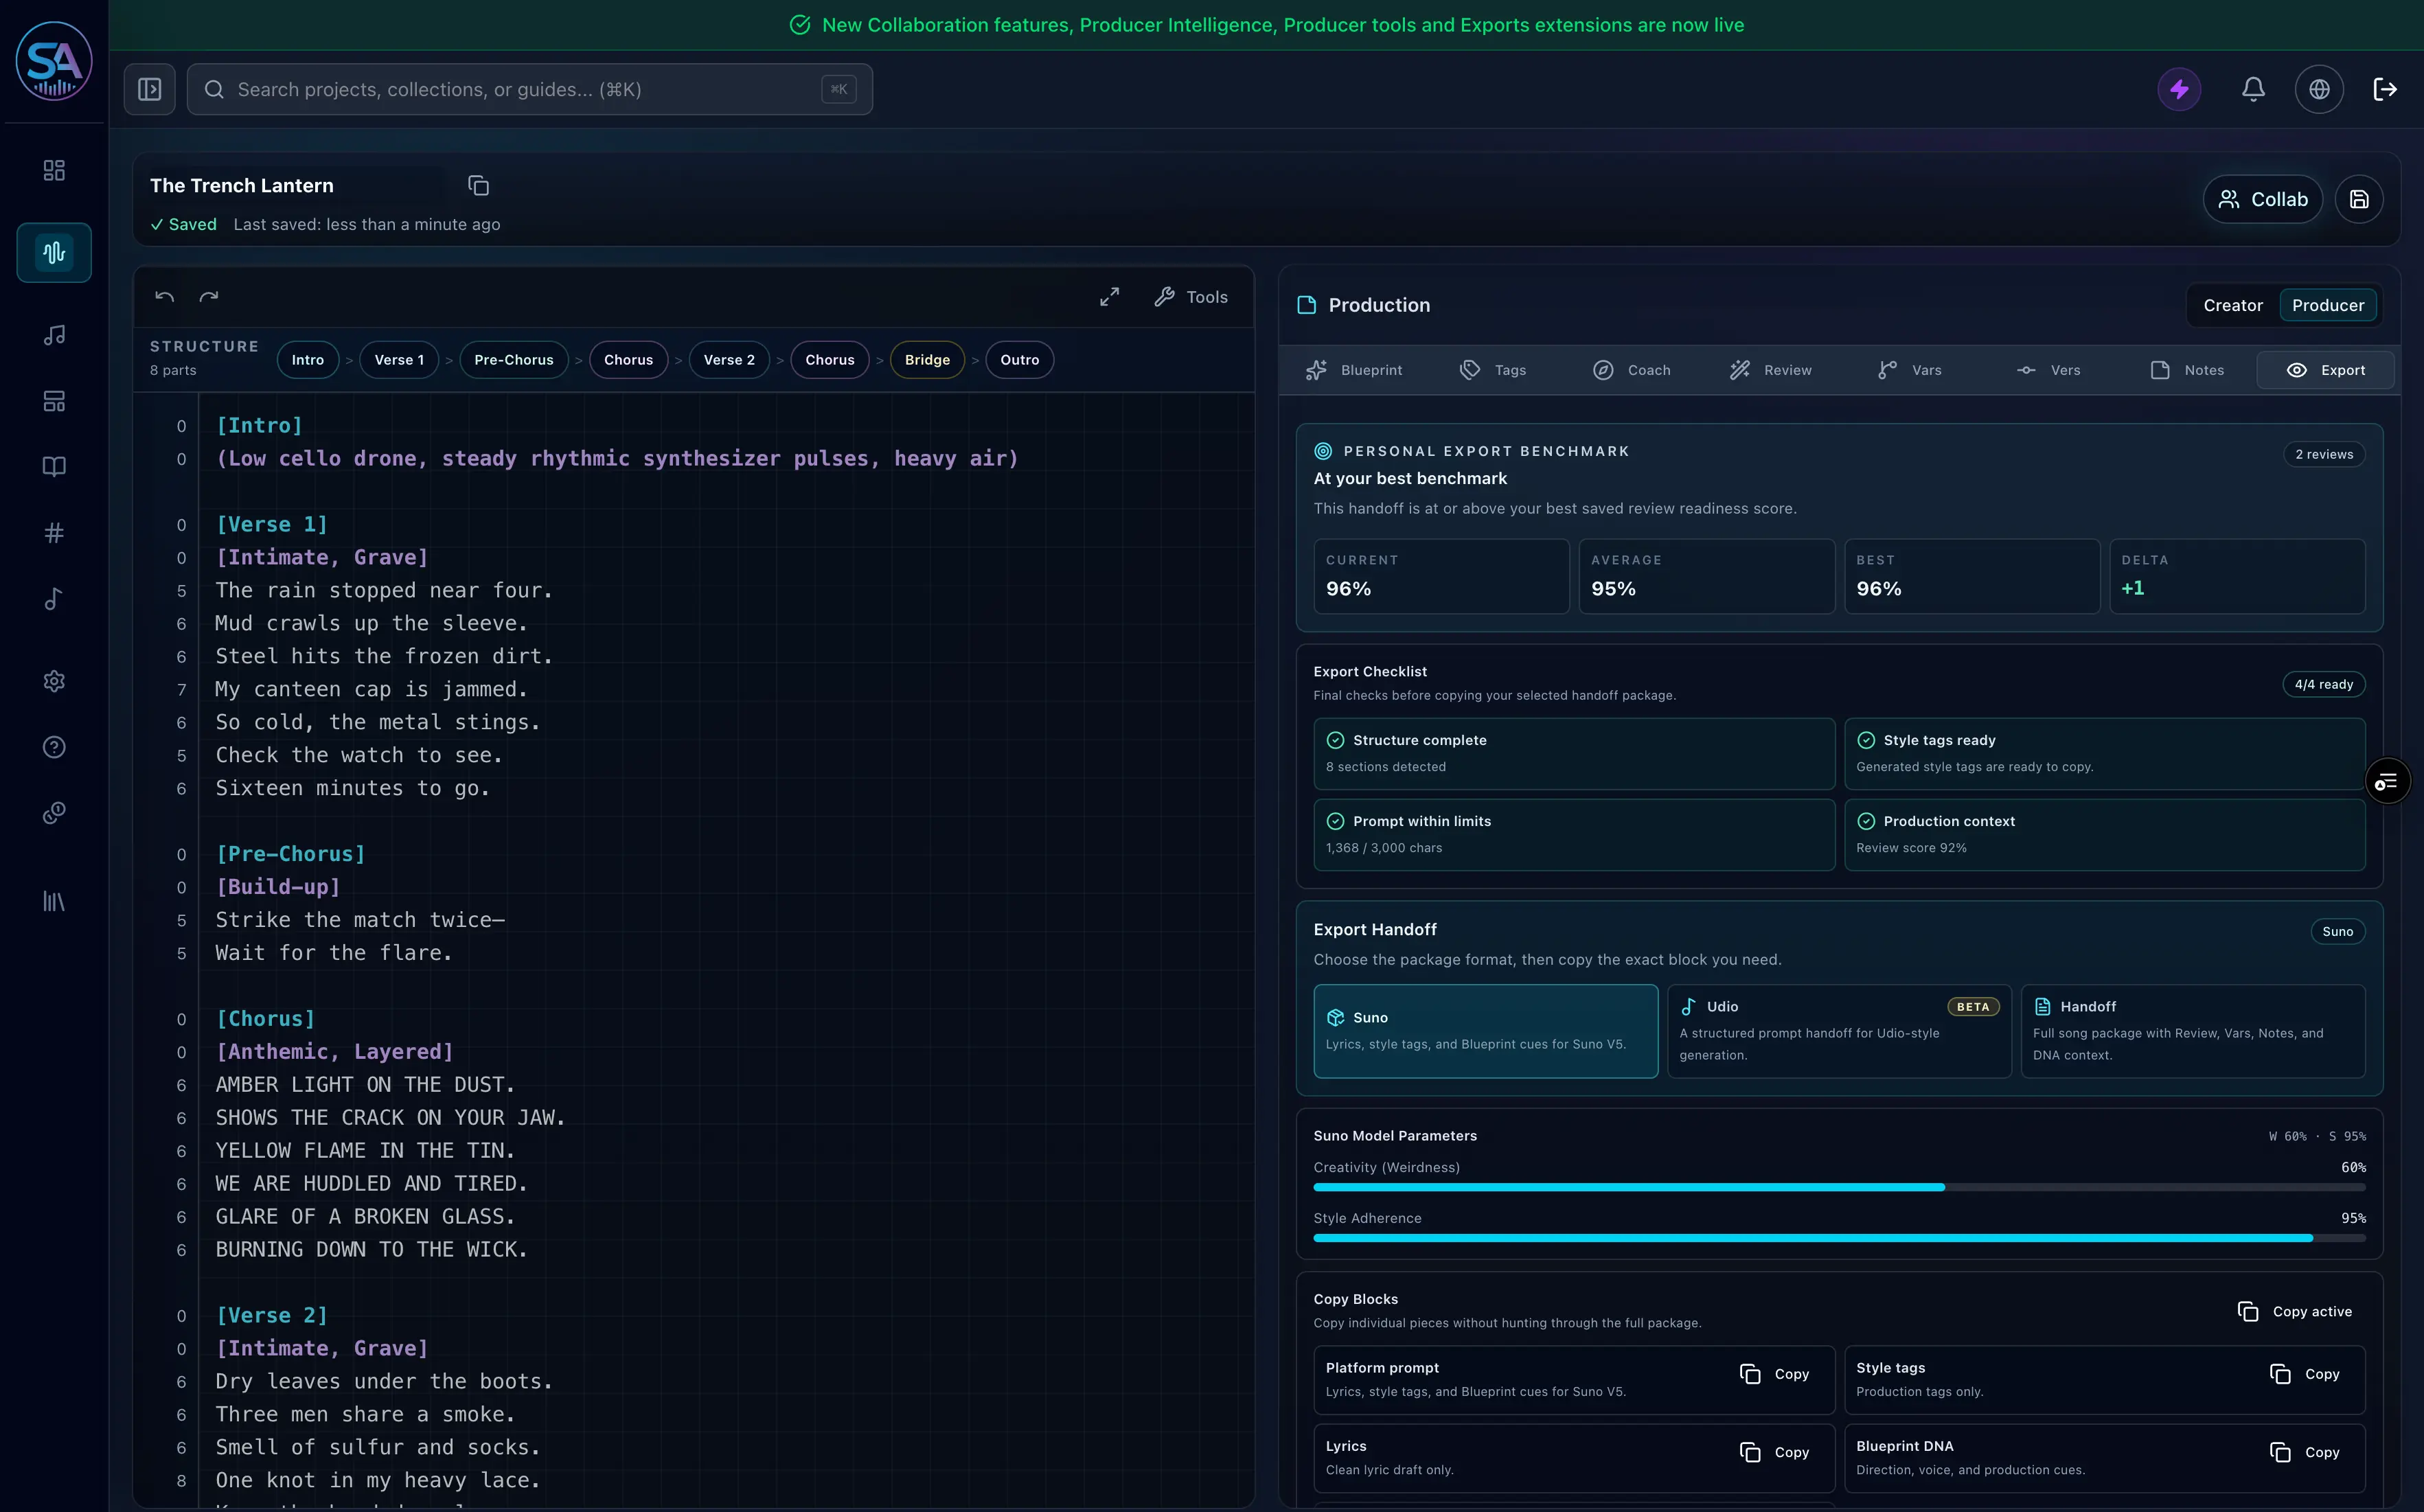Open the Blueprint tab
This screenshot has width=2424, height=1512.
[x=1355, y=370]
